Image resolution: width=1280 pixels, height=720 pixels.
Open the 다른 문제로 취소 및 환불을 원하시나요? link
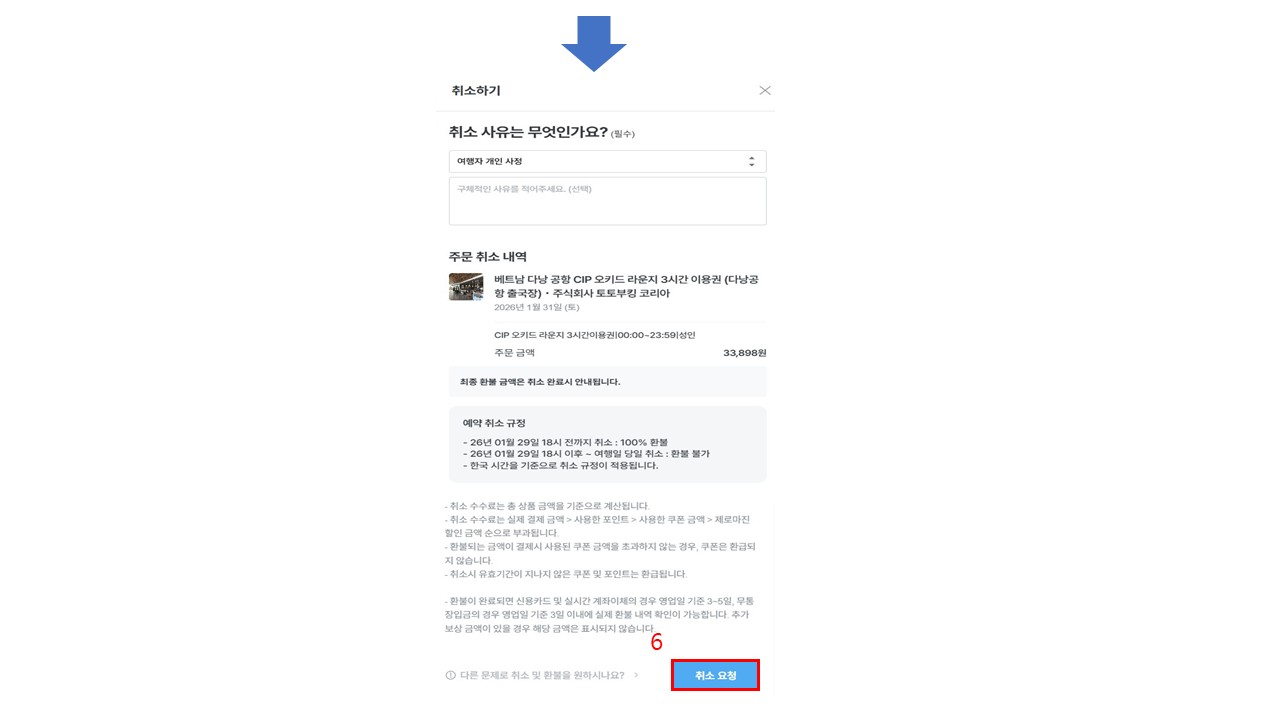(x=542, y=675)
